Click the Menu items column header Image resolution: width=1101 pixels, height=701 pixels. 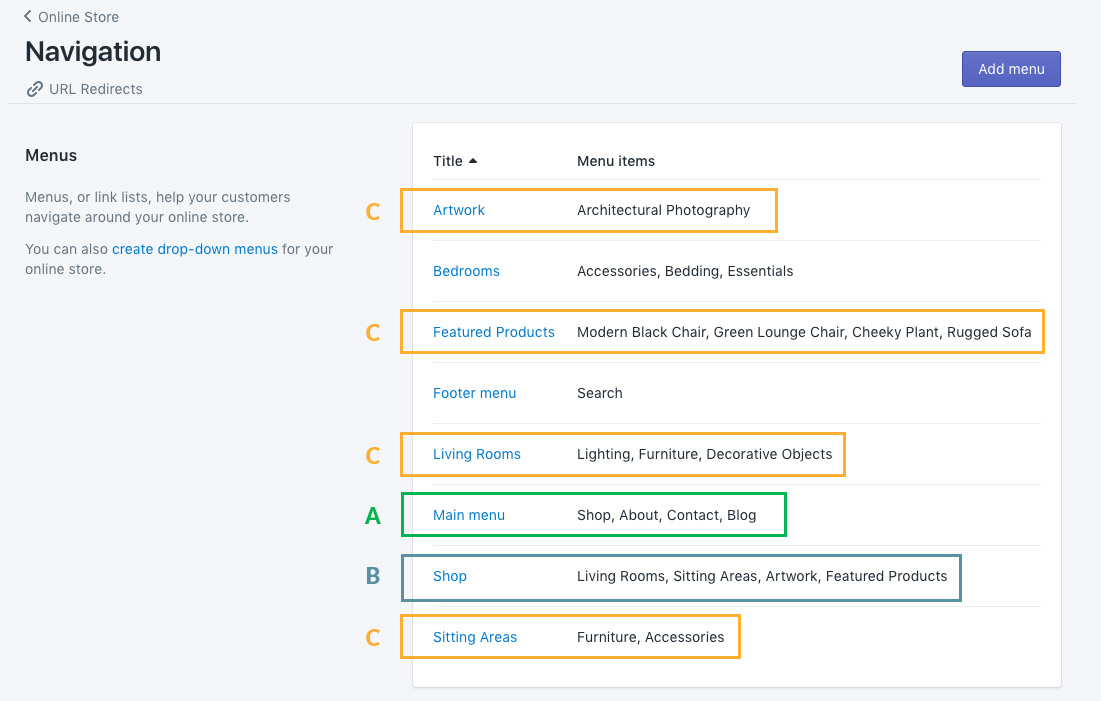point(616,161)
